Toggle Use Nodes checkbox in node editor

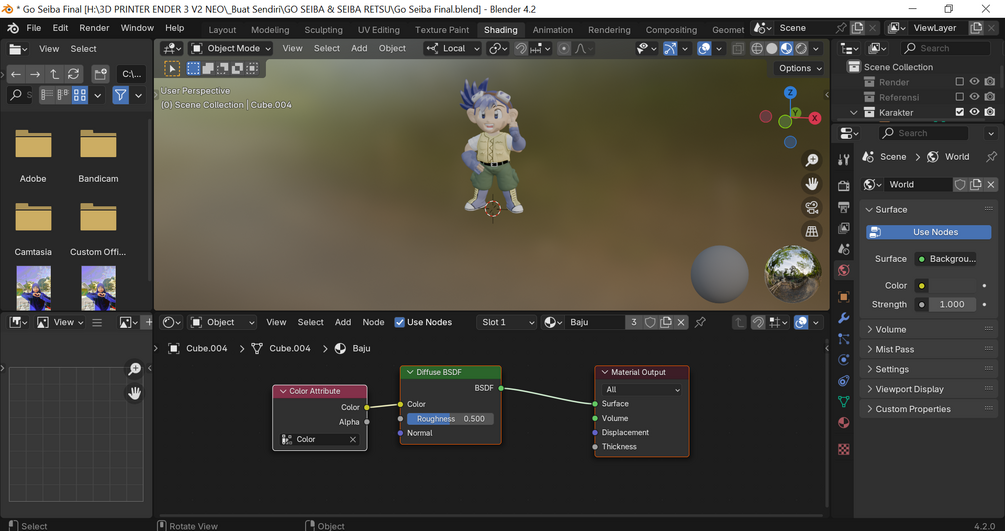point(399,322)
